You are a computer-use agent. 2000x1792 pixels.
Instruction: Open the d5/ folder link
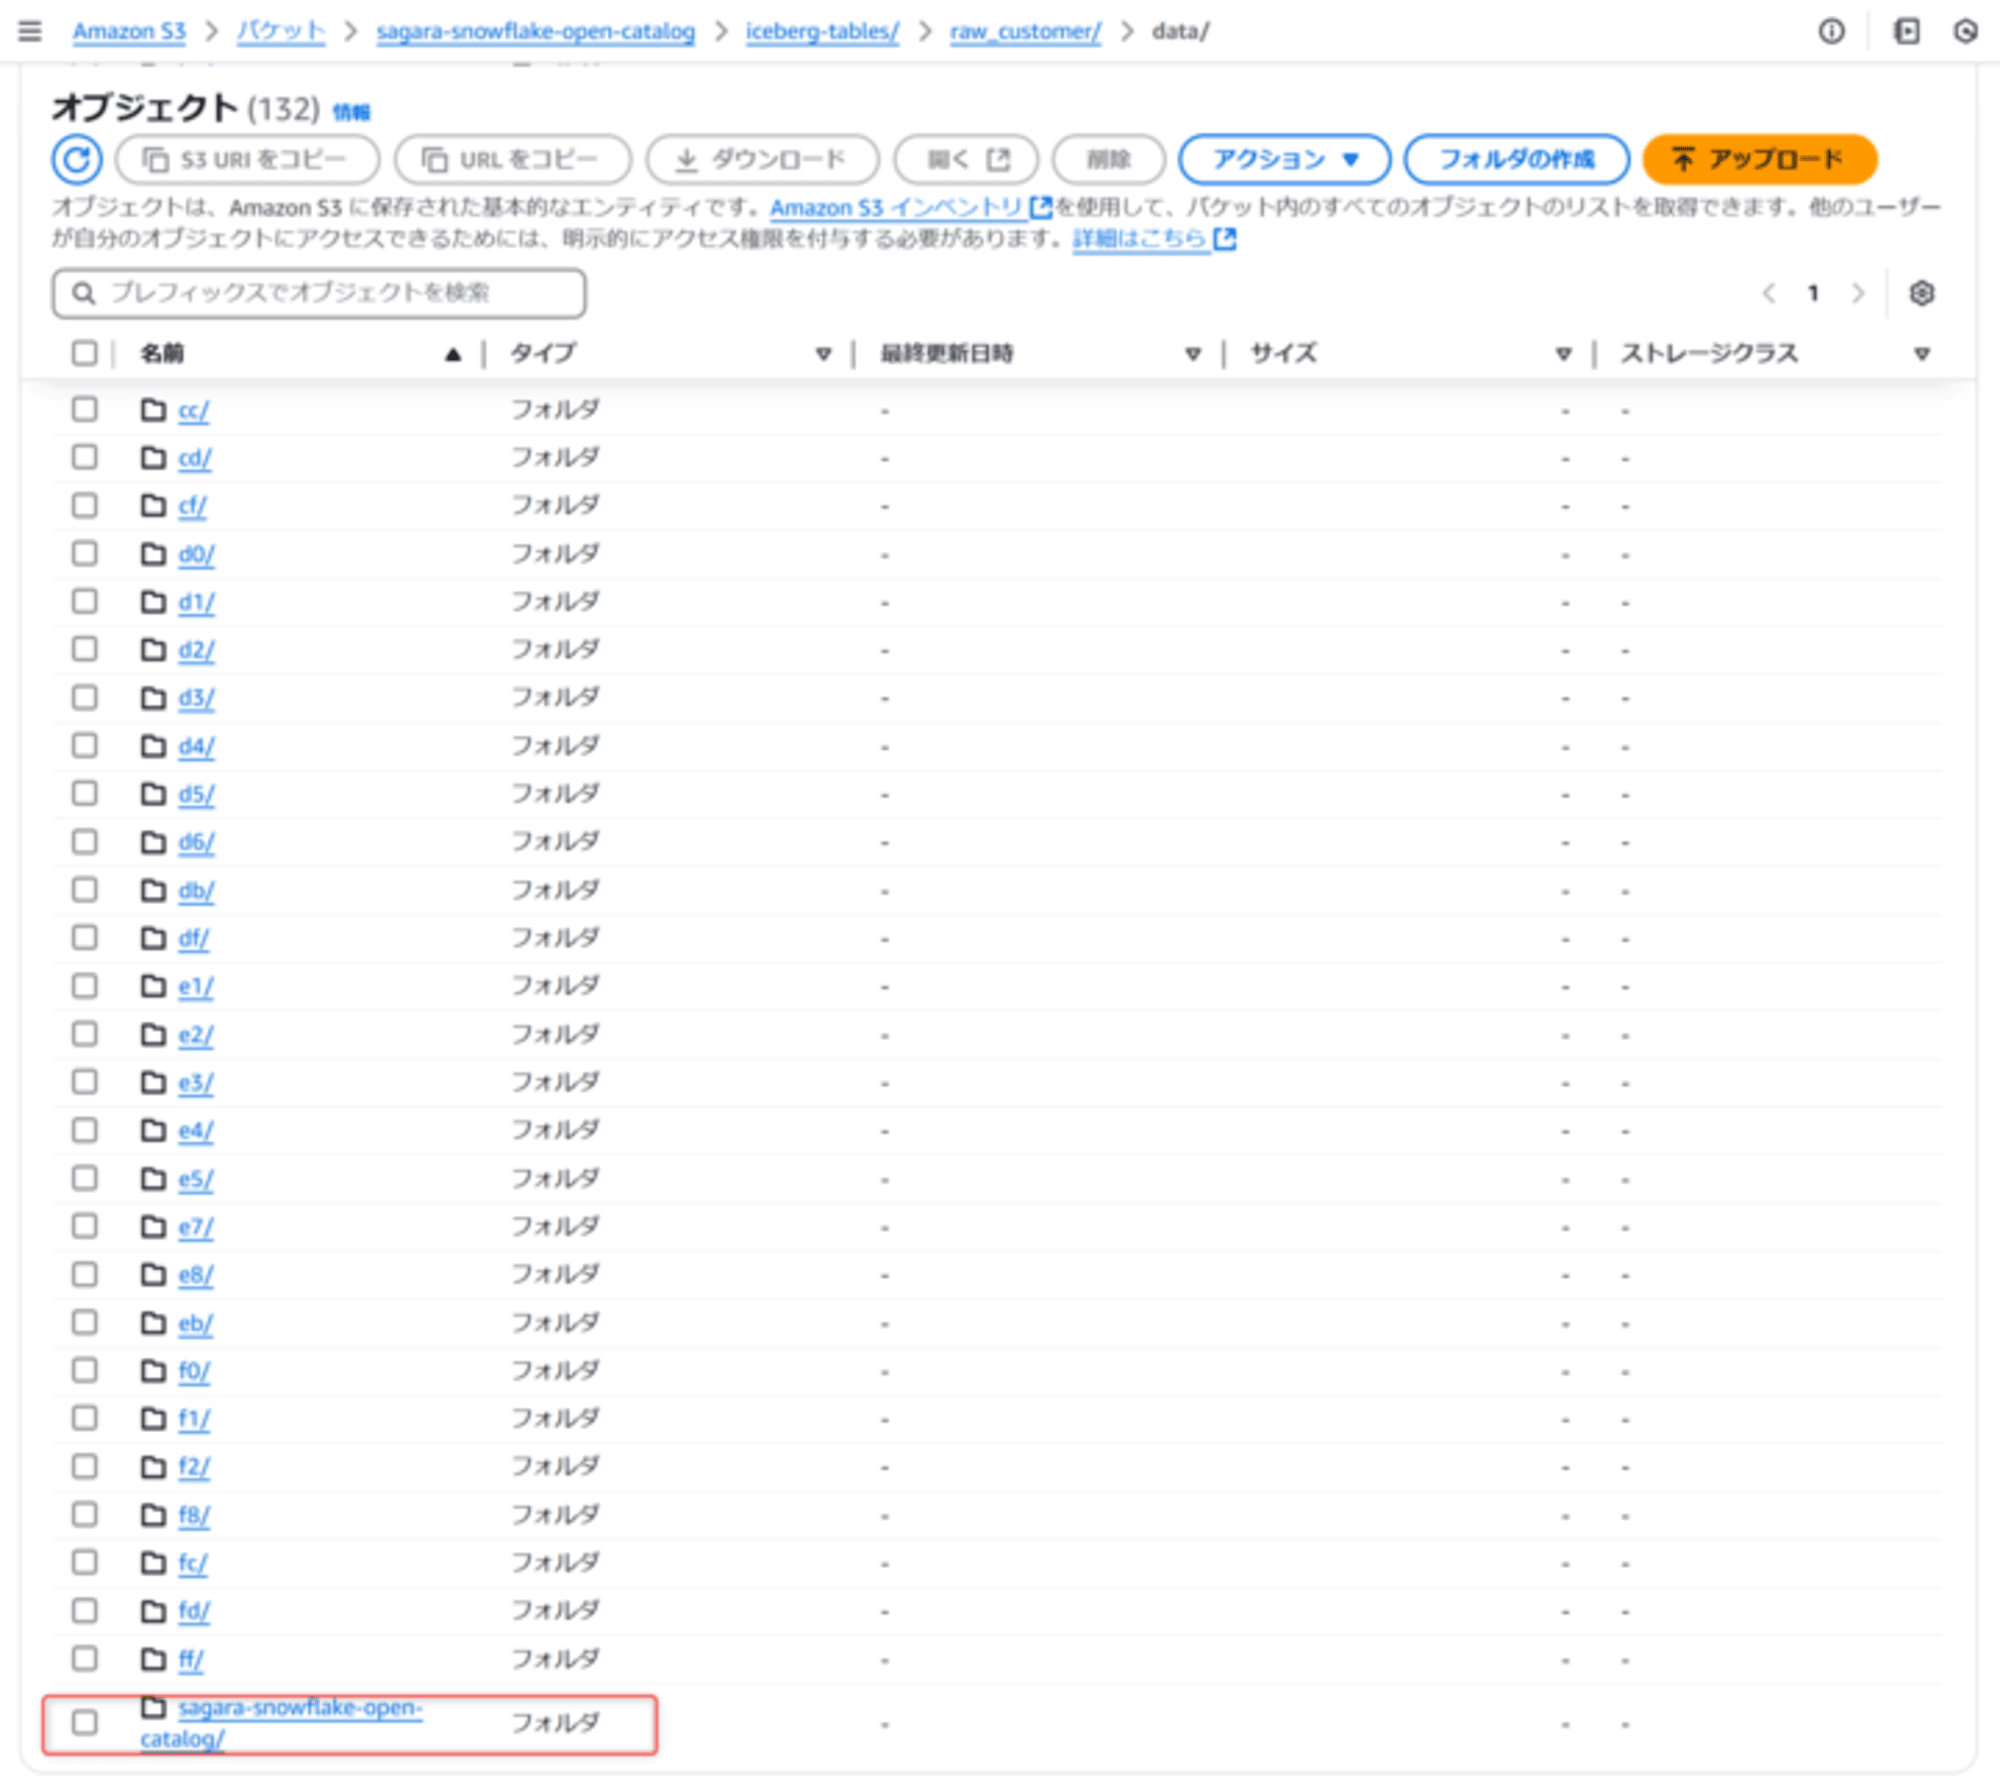click(196, 794)
